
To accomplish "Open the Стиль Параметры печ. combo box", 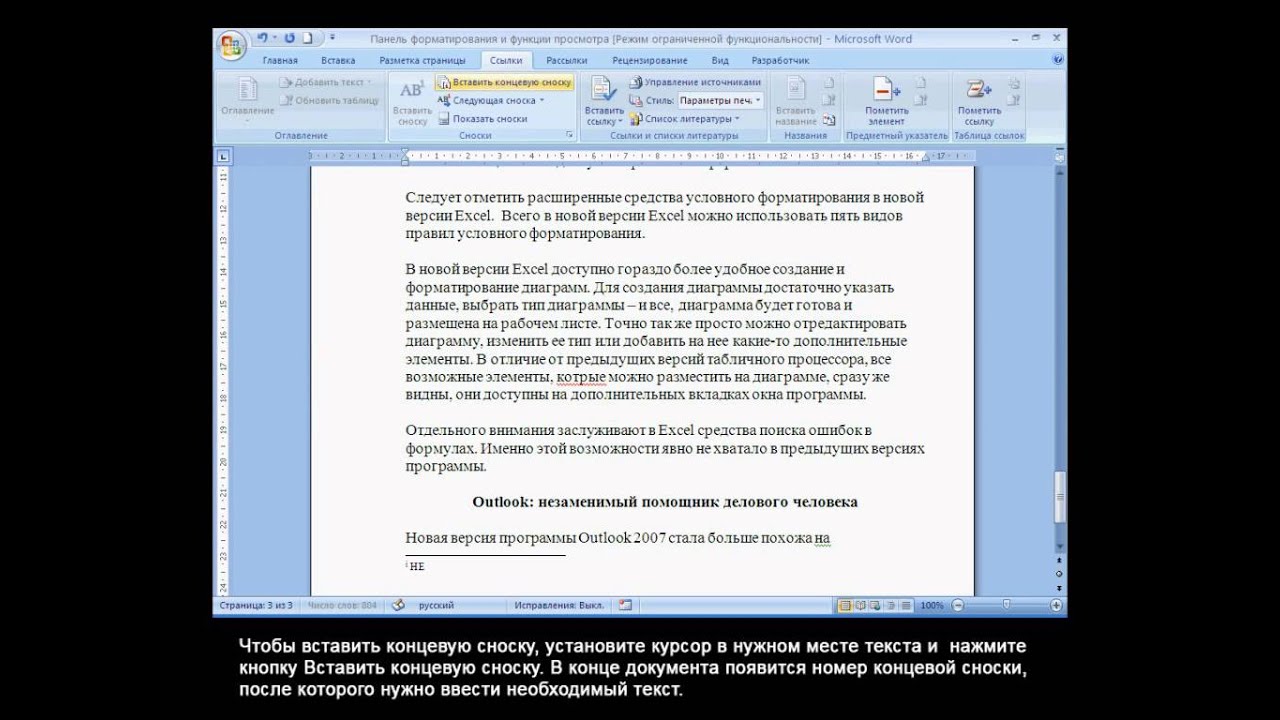I will pyautogui.click(x=720, y=100).
